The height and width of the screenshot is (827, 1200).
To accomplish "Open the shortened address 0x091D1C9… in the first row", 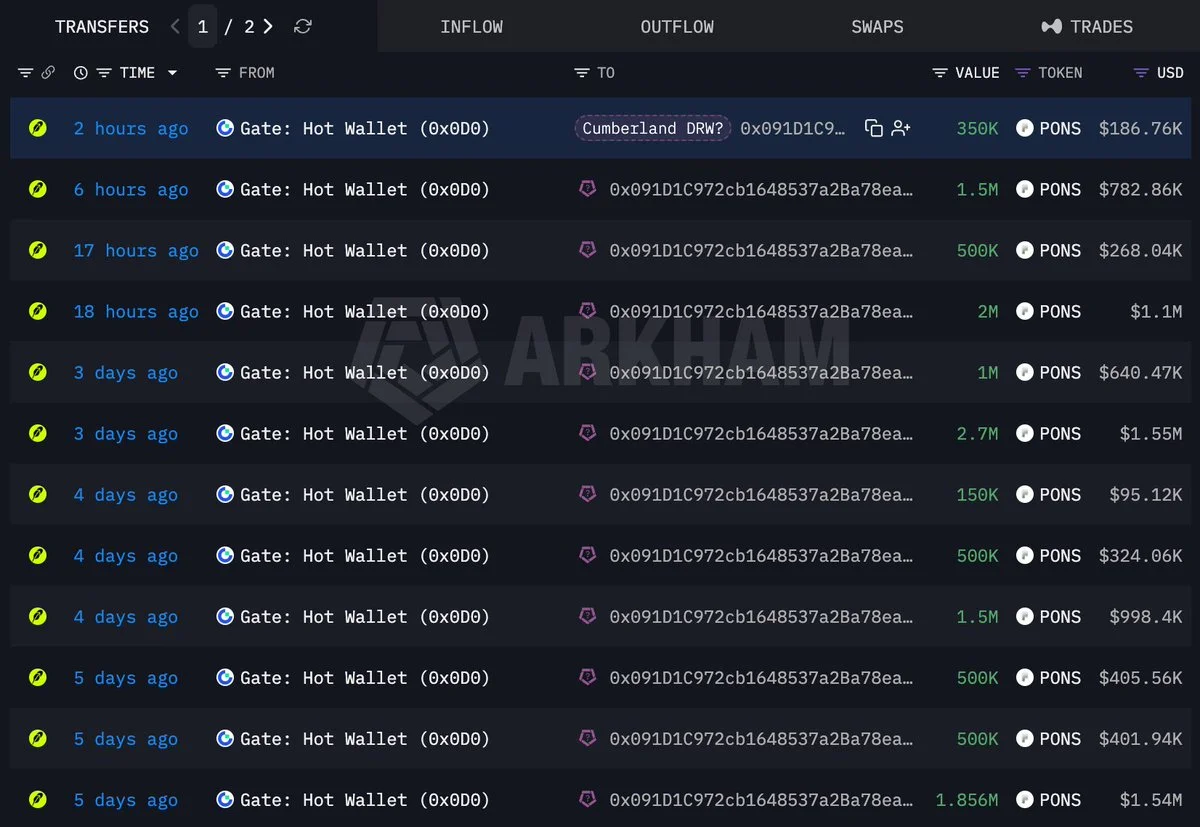I will click(x=793, y=128).
